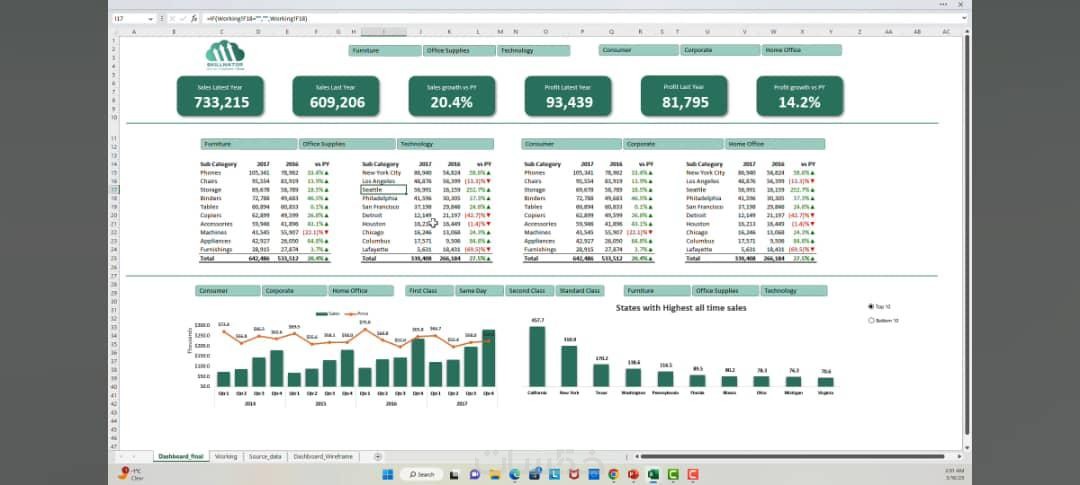Switch to PowerPoint on the taskbar

(x=633, y=474)
